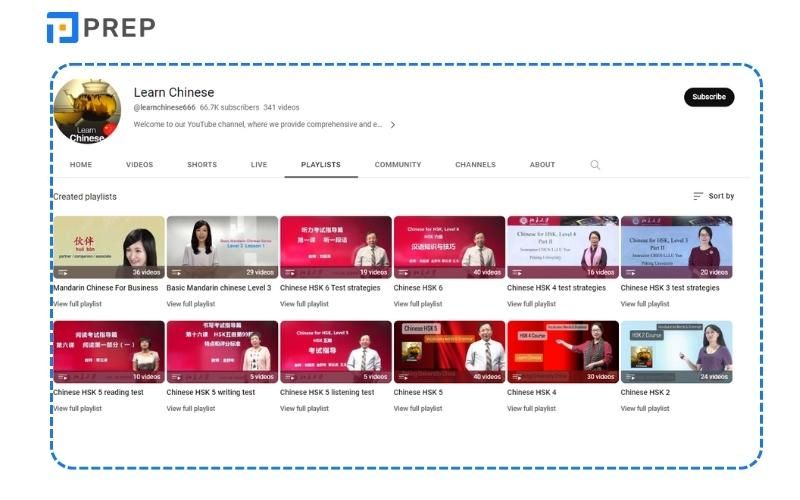The width and height of the screenshot is (800, 500).
Task: Open Chinese HSK 3 test strategies thumbnail
Action: (677, 247)
